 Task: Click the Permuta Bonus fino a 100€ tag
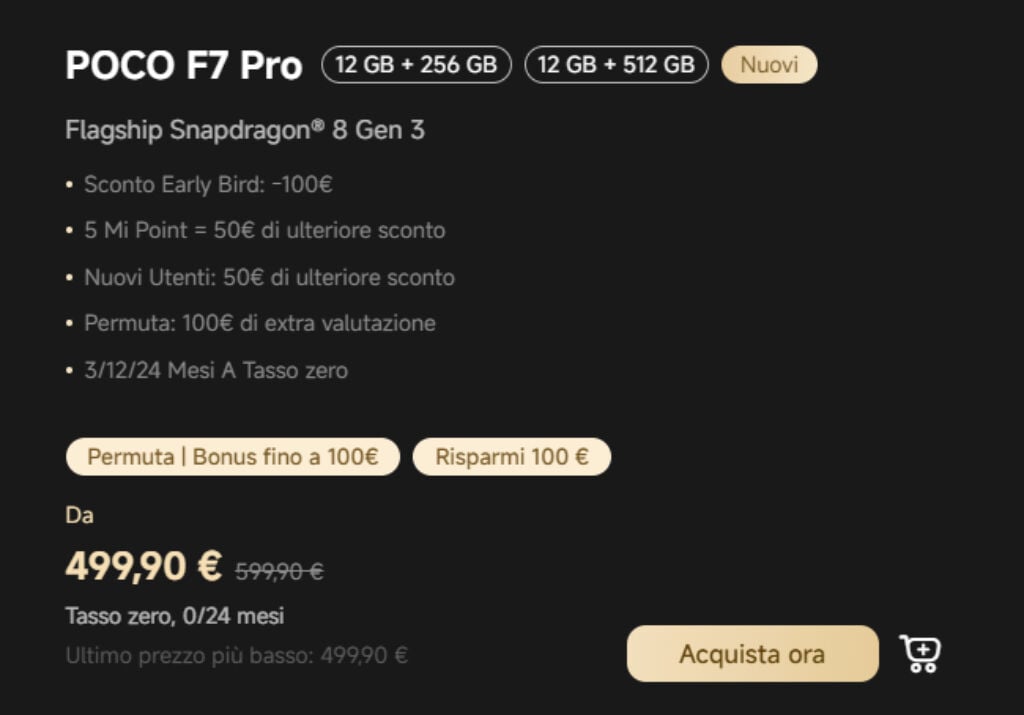click(232, 456)
